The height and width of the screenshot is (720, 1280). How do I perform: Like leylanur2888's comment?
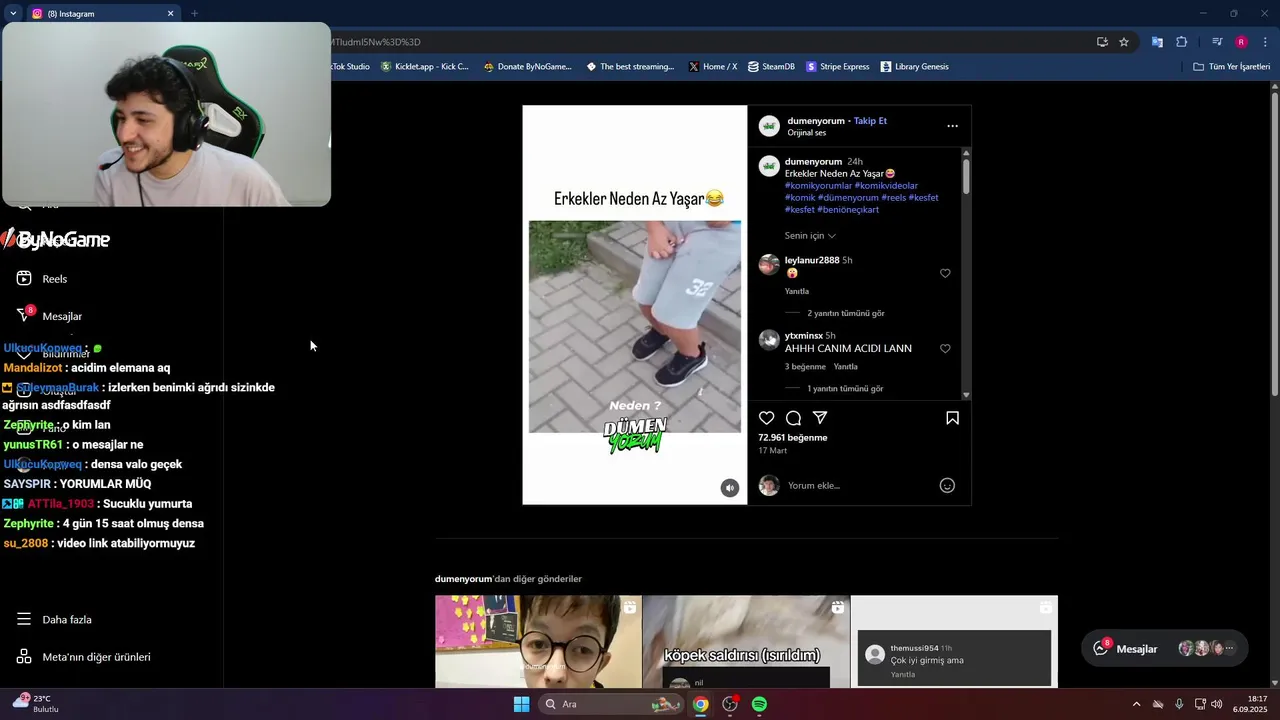(x=945, y=273)
